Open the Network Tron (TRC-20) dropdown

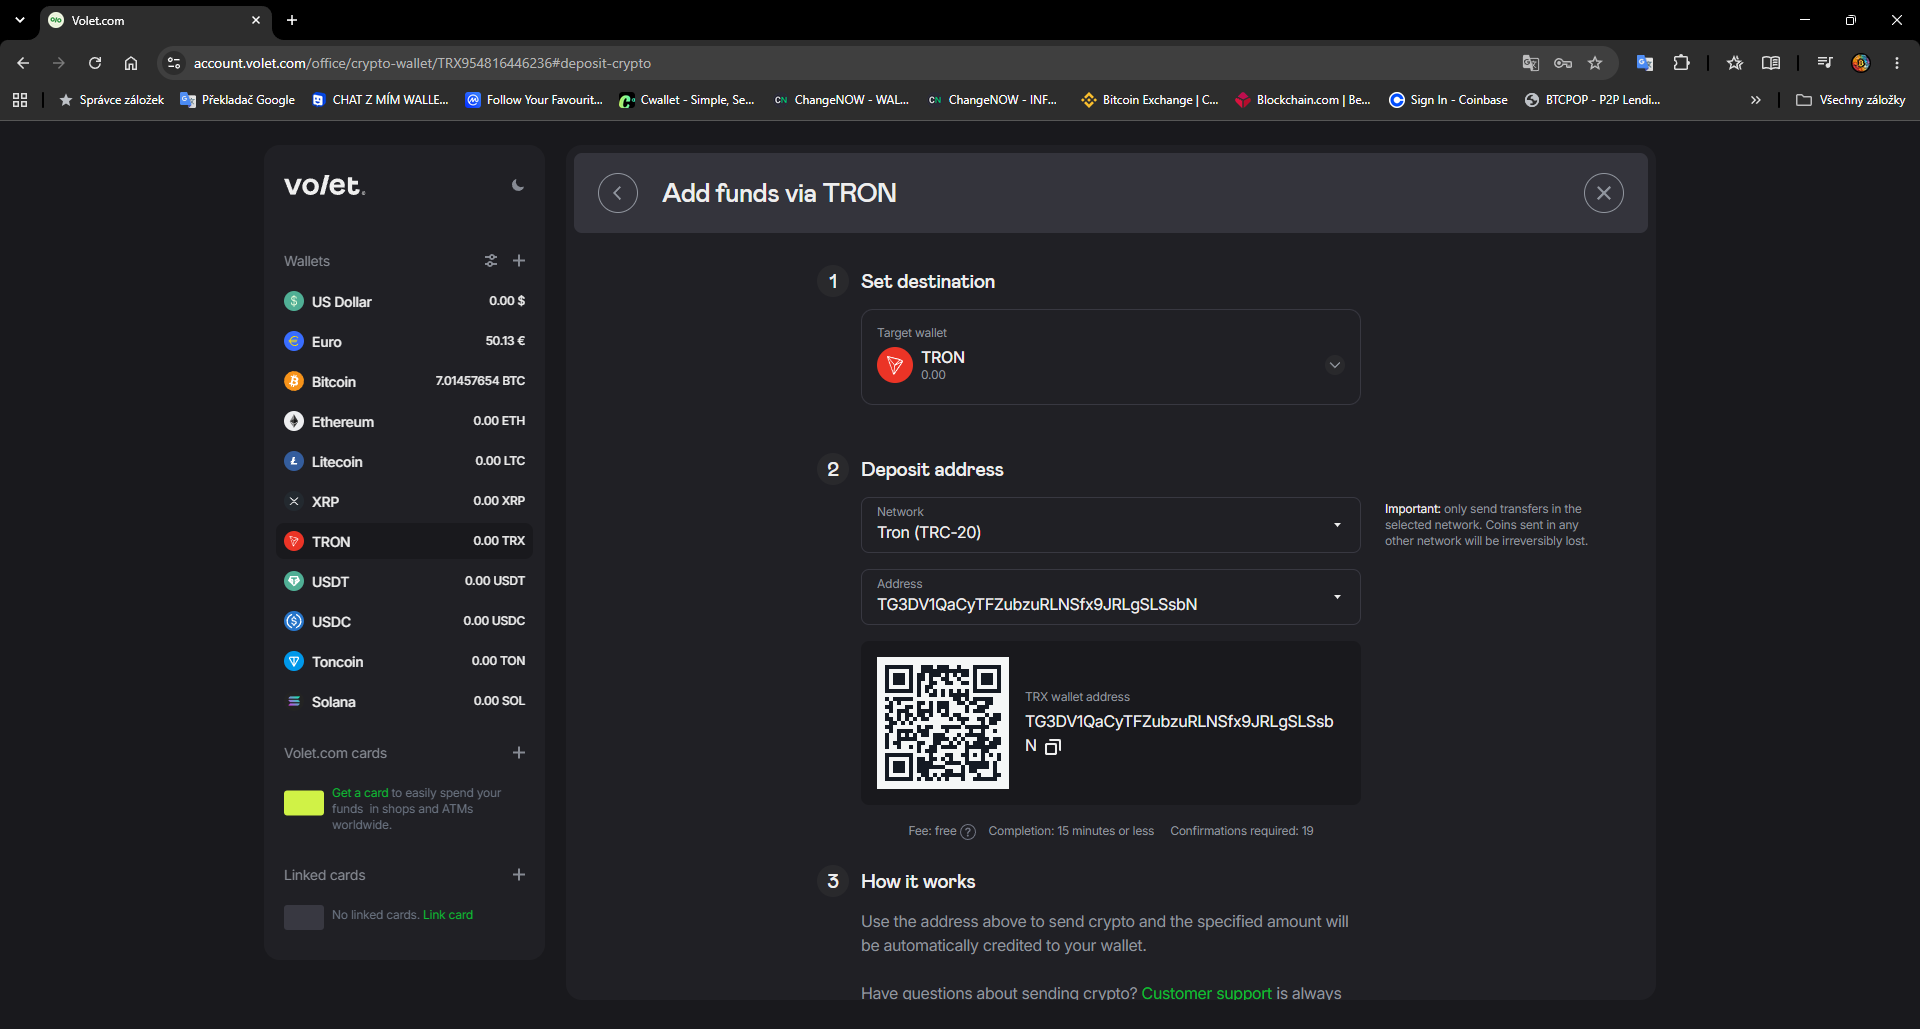(1111, 525)
